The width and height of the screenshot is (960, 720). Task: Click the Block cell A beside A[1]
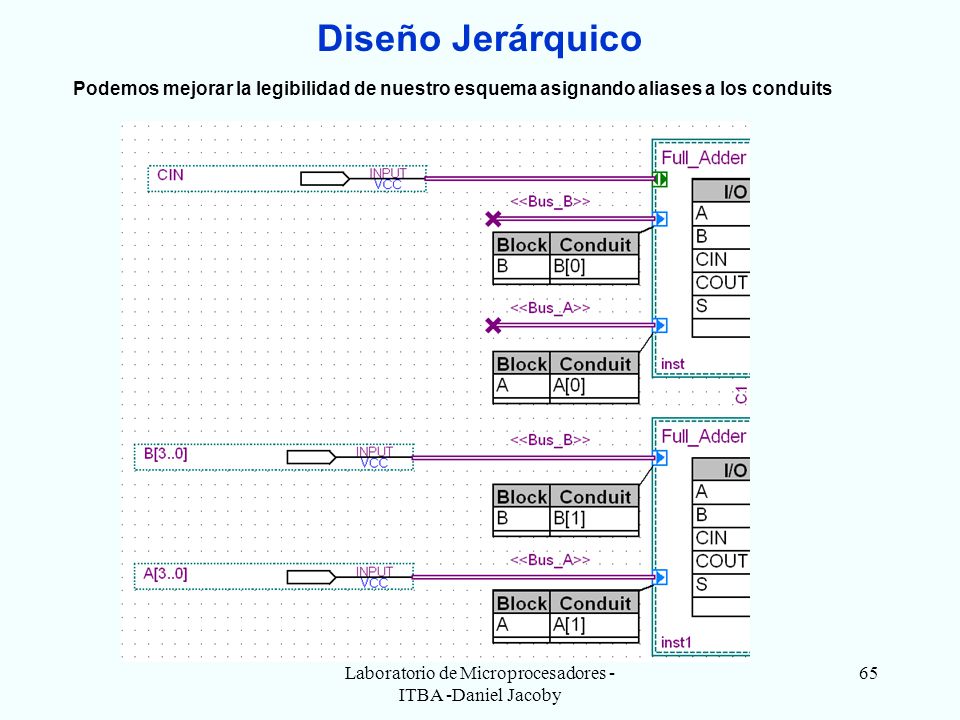(522, 625)
